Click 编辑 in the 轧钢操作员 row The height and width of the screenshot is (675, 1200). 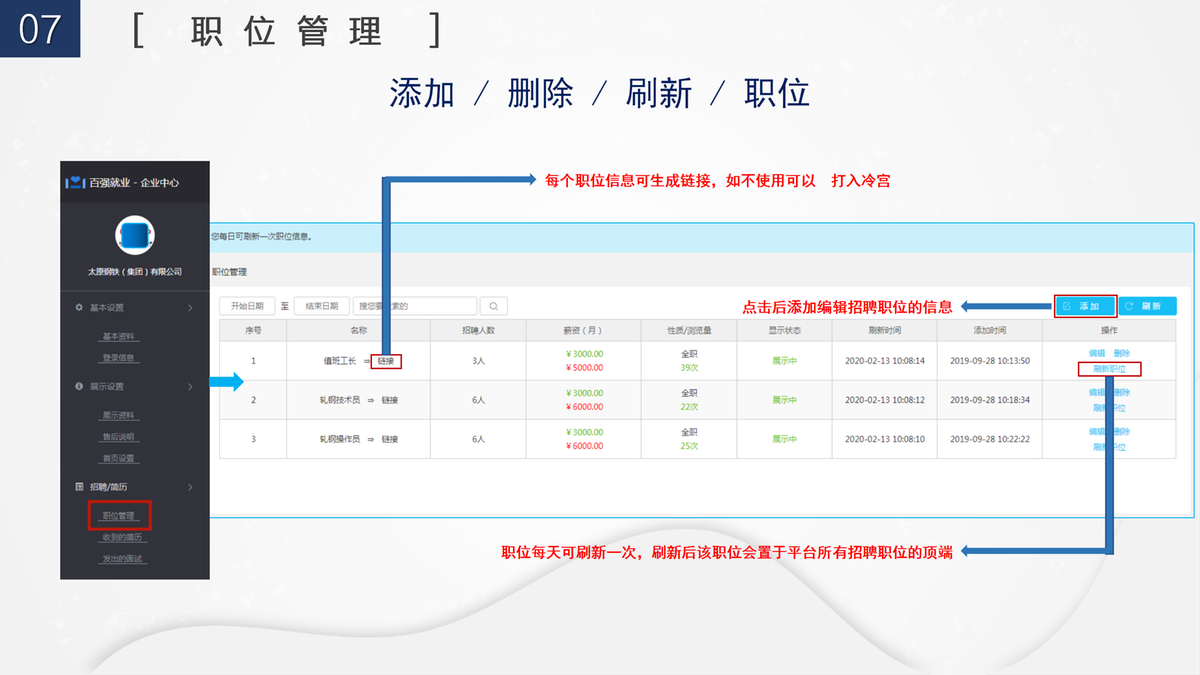click(x=1097, y=432)
